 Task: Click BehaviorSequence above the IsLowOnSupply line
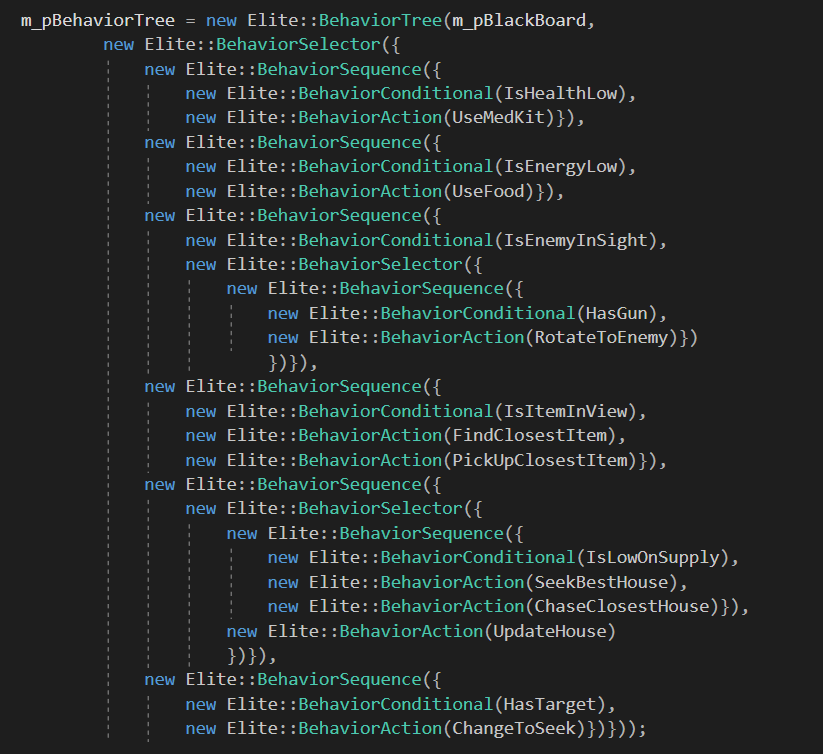tap(421, 533)
